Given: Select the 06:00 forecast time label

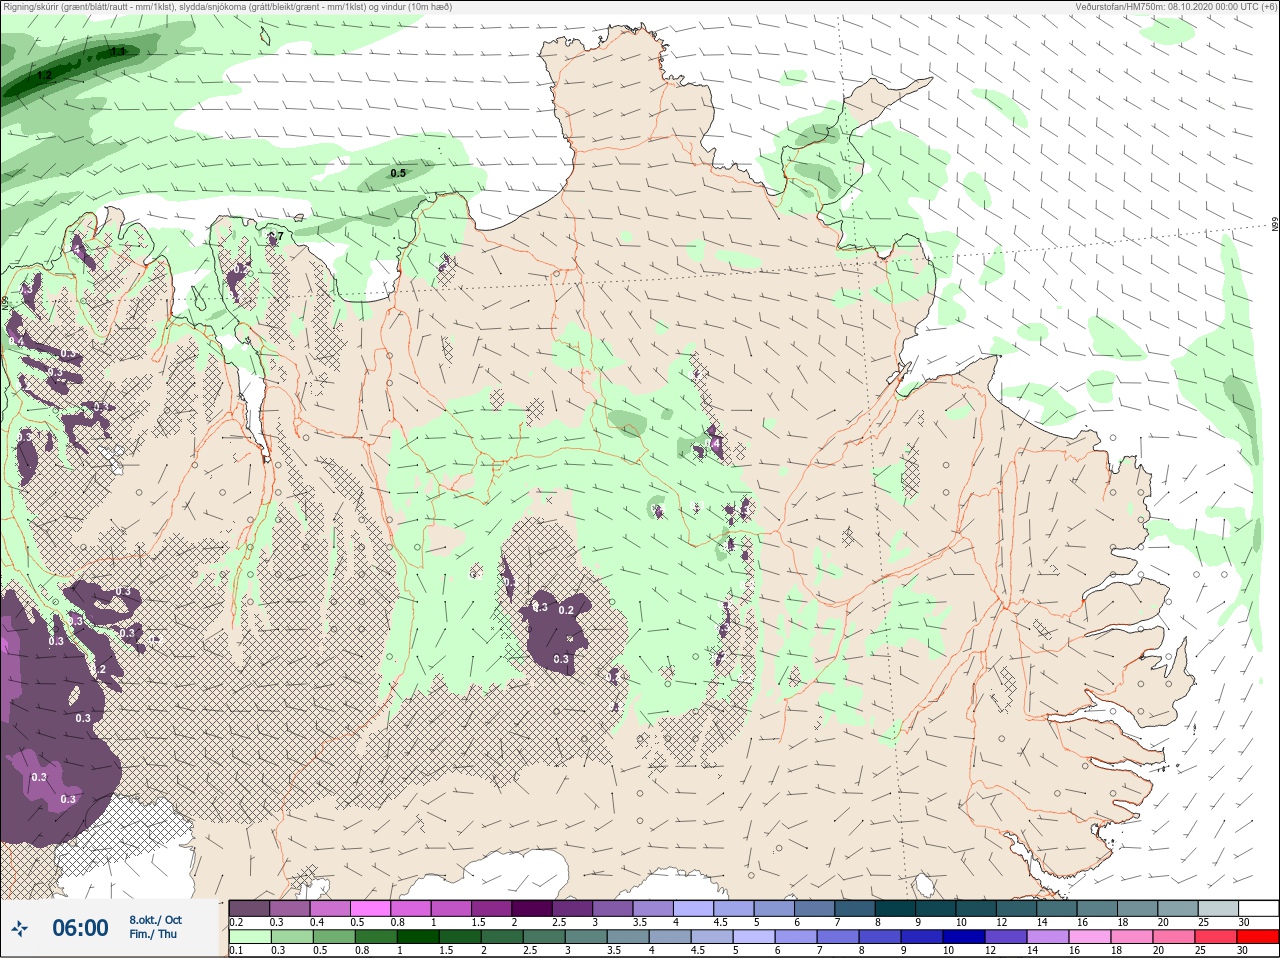Looking at the screenshot, I should (80, 928).
